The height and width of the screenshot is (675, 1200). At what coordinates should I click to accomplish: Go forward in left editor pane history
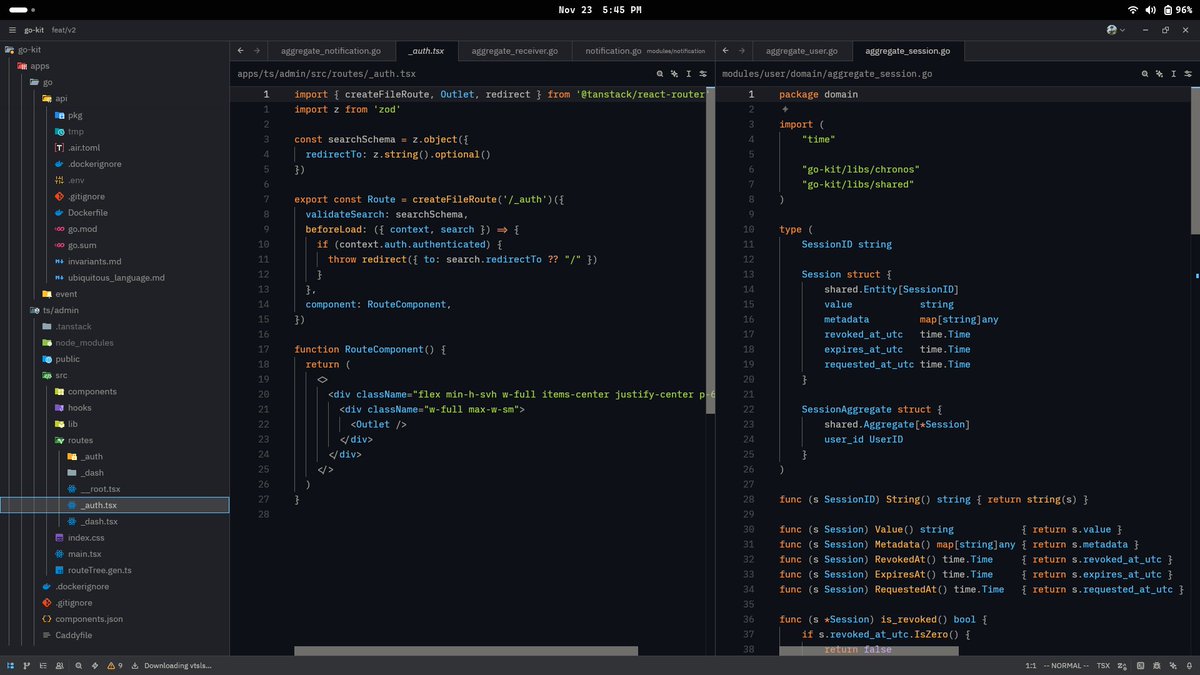[256, 50]
